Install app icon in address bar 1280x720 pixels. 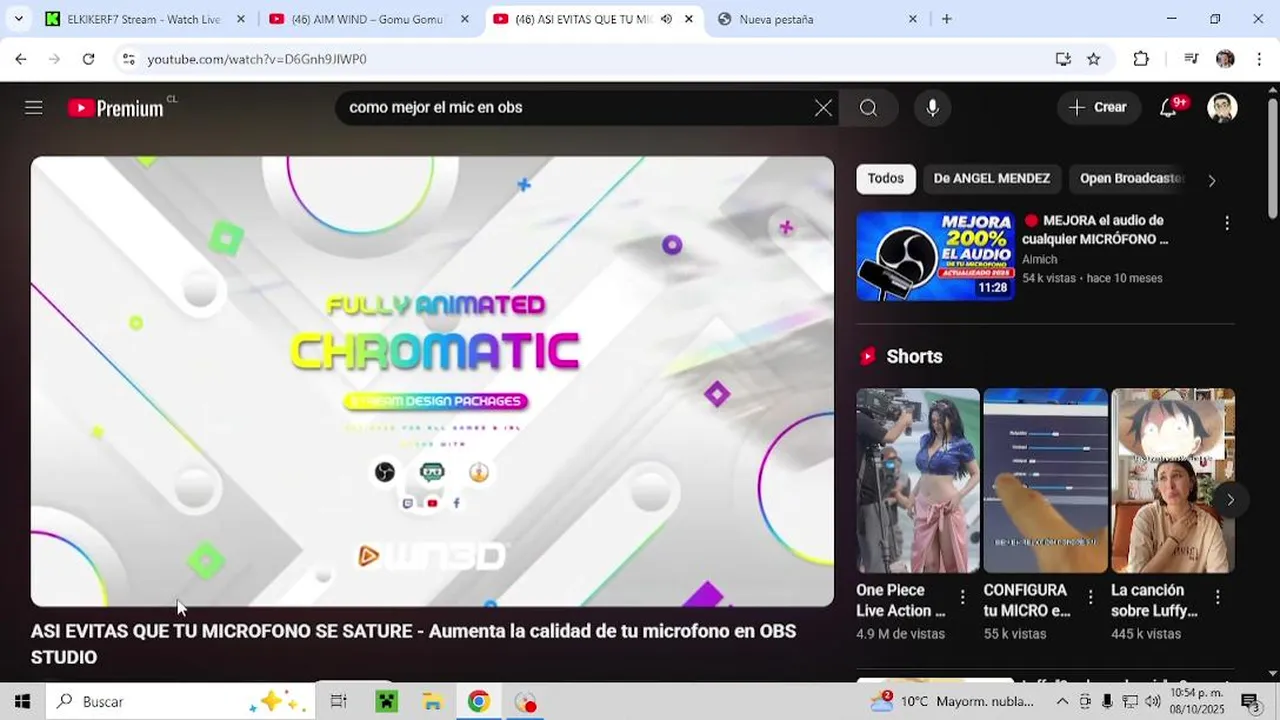click(x=1063, y=59)
